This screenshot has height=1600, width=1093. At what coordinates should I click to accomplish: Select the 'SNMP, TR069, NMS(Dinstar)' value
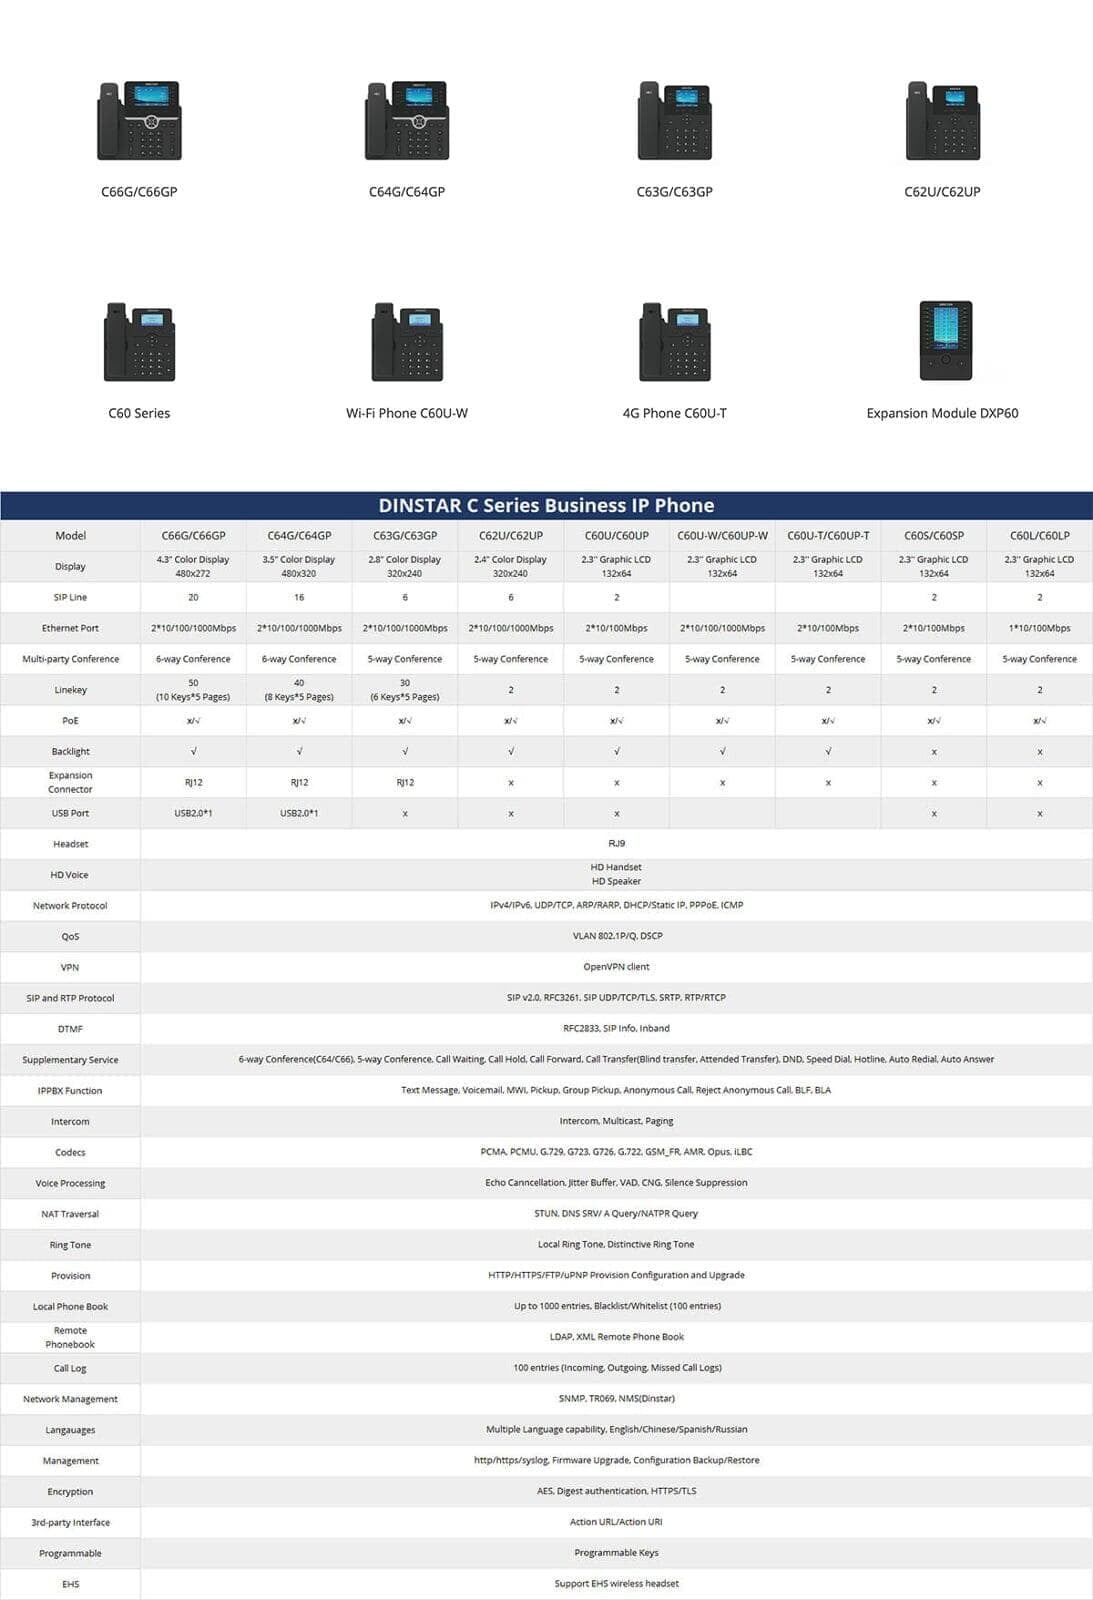click(x=617, y=1399)
